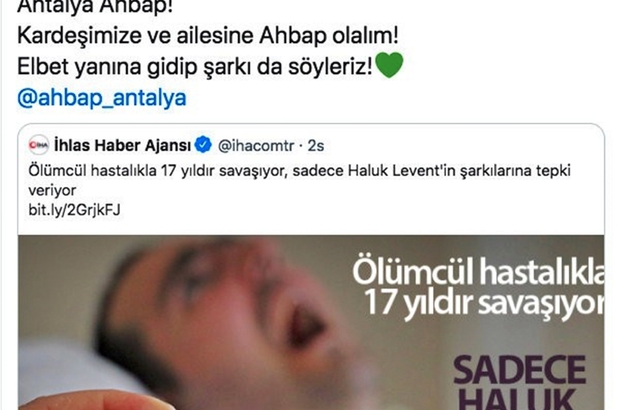Image resolution: width=620 pixels, height=410 pixels.
Task: Open the @ihacomtr handle
Action: coord(256,146)
